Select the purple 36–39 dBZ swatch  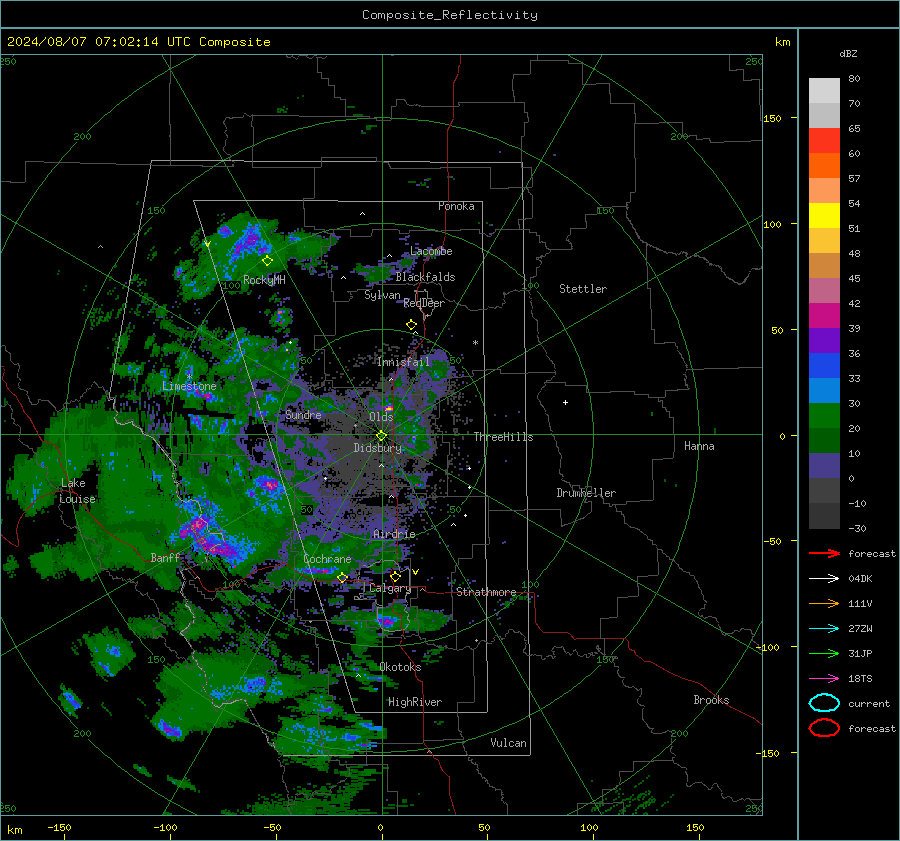824,340
